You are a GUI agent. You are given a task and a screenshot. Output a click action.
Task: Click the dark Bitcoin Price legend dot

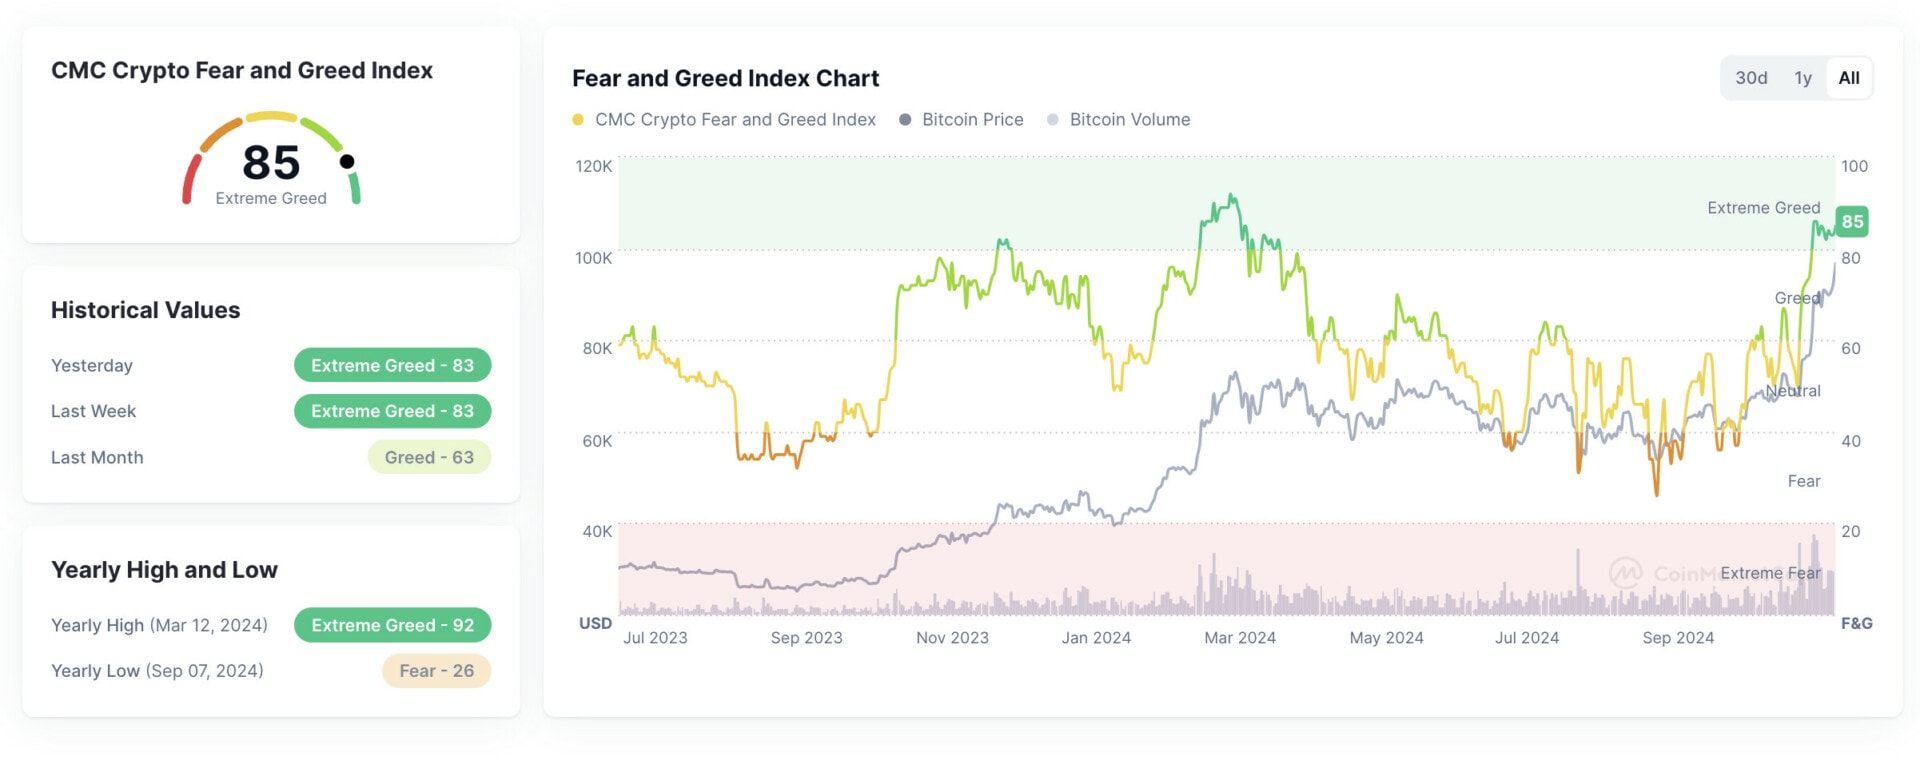click(x=905, y=119)
